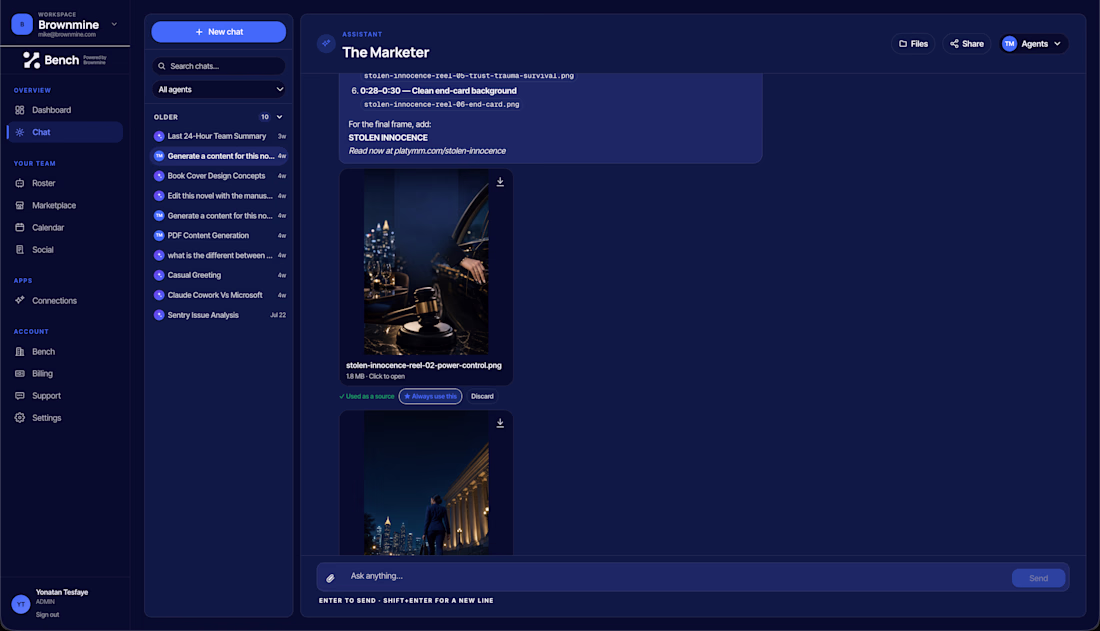This screenshot has width=1100, height=631.
Task: Click the paperclip attach file icon
Action: [x=330, y=578]
